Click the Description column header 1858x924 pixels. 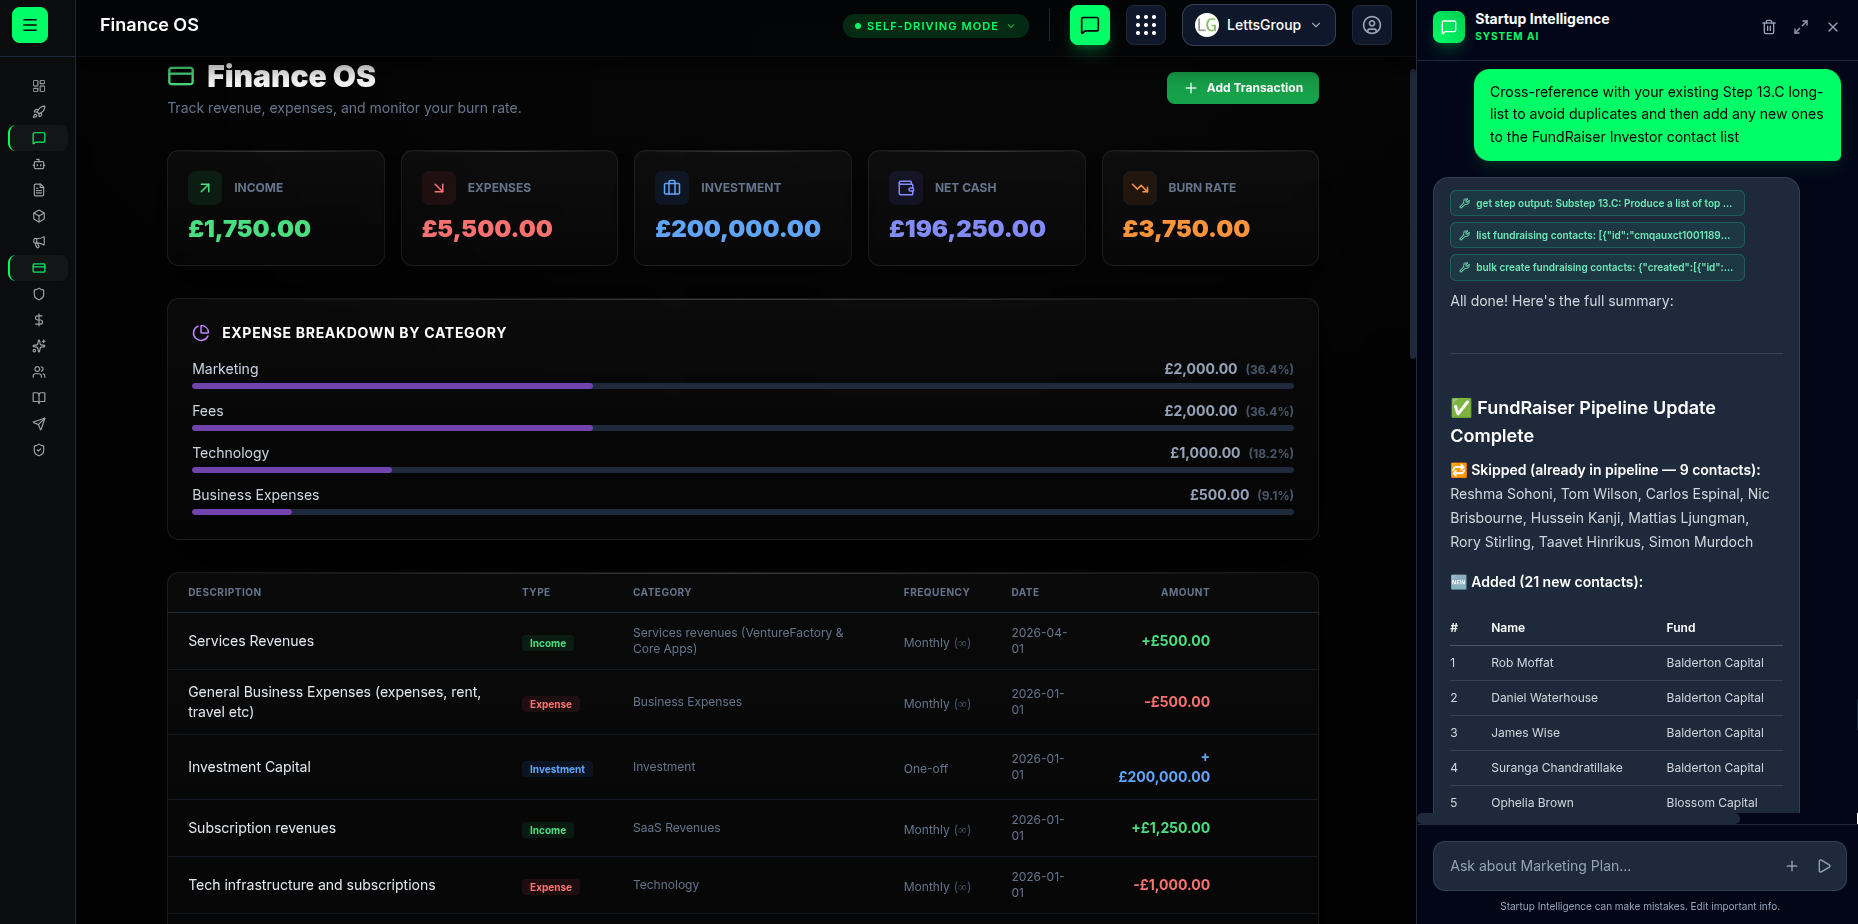coord(225,592)
